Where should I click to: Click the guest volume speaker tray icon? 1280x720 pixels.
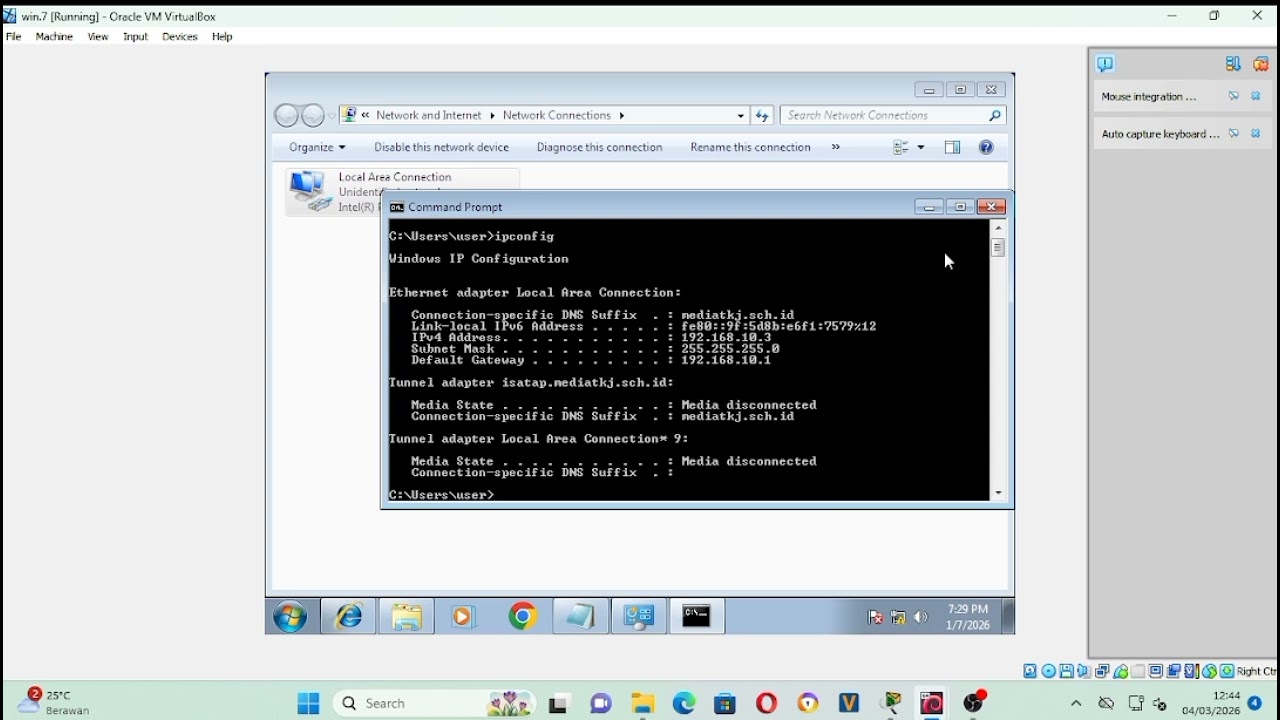[921, 618]
